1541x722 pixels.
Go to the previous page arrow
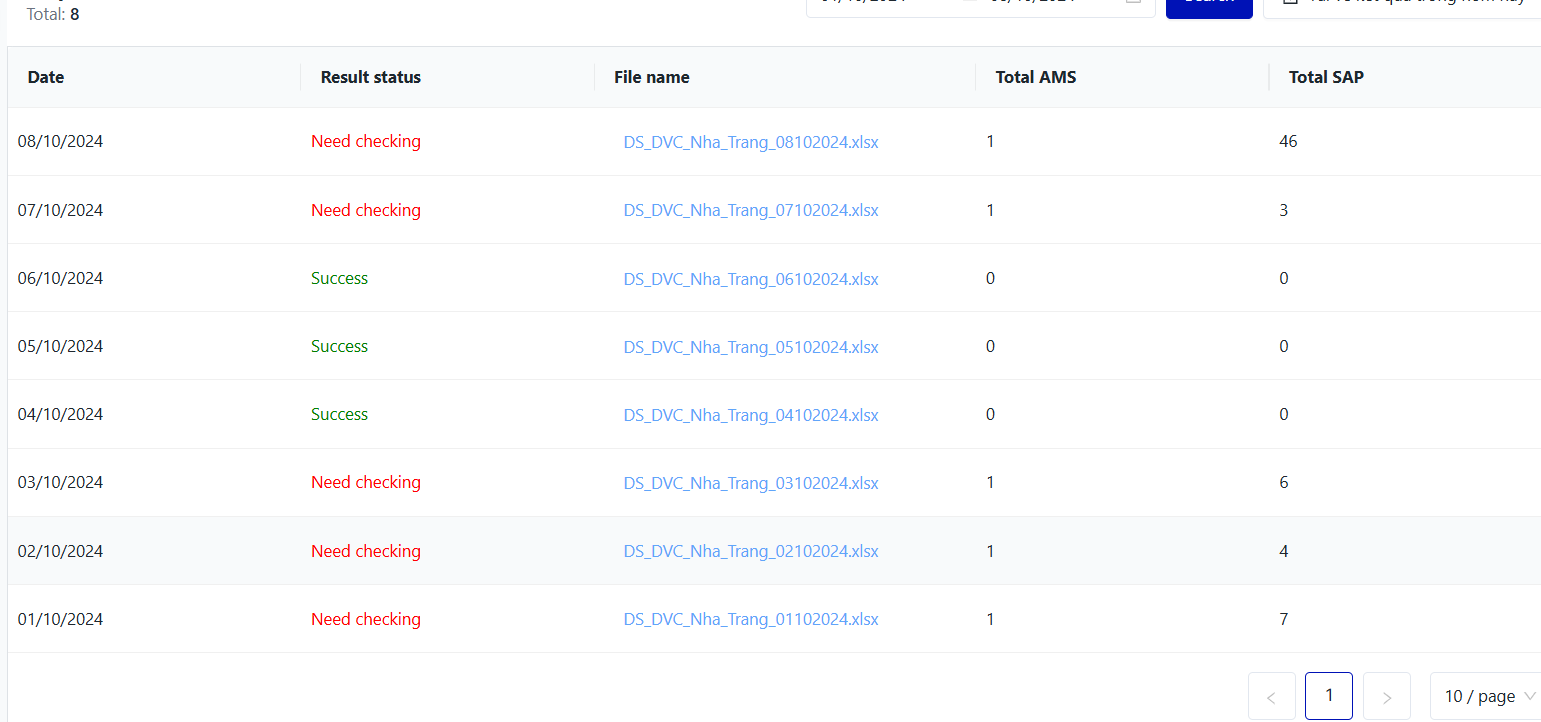click(x=1271, y=697)
